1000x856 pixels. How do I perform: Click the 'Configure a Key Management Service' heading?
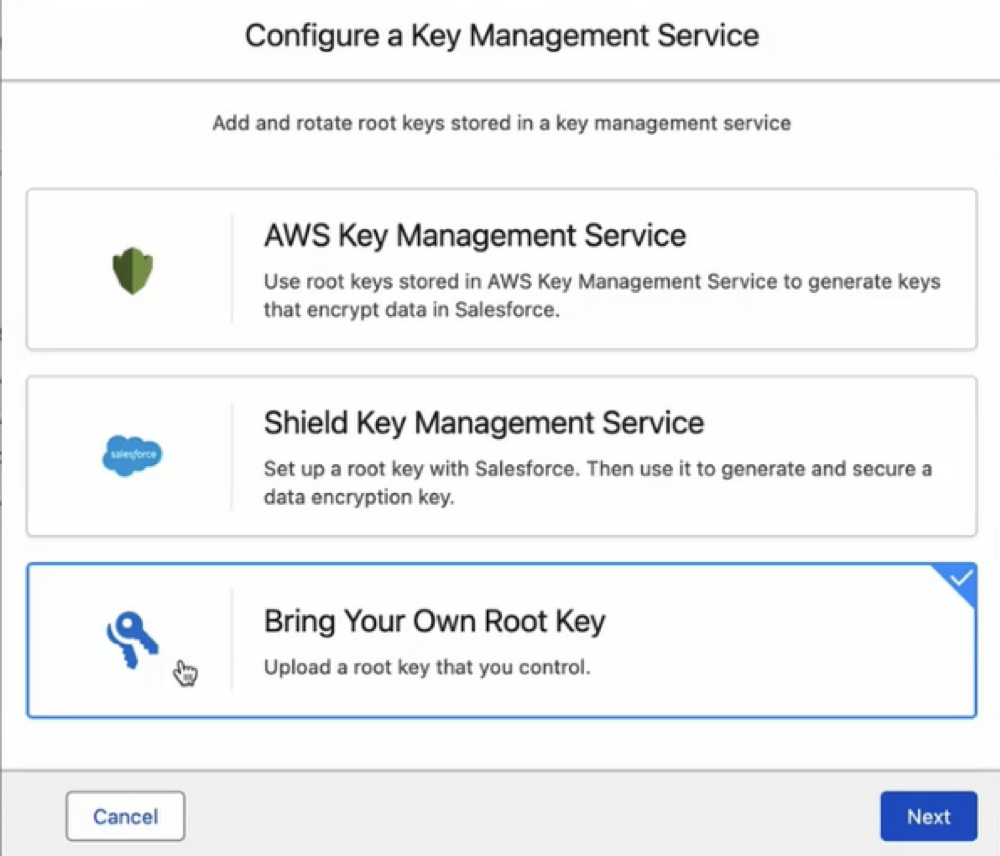point(501,36)
